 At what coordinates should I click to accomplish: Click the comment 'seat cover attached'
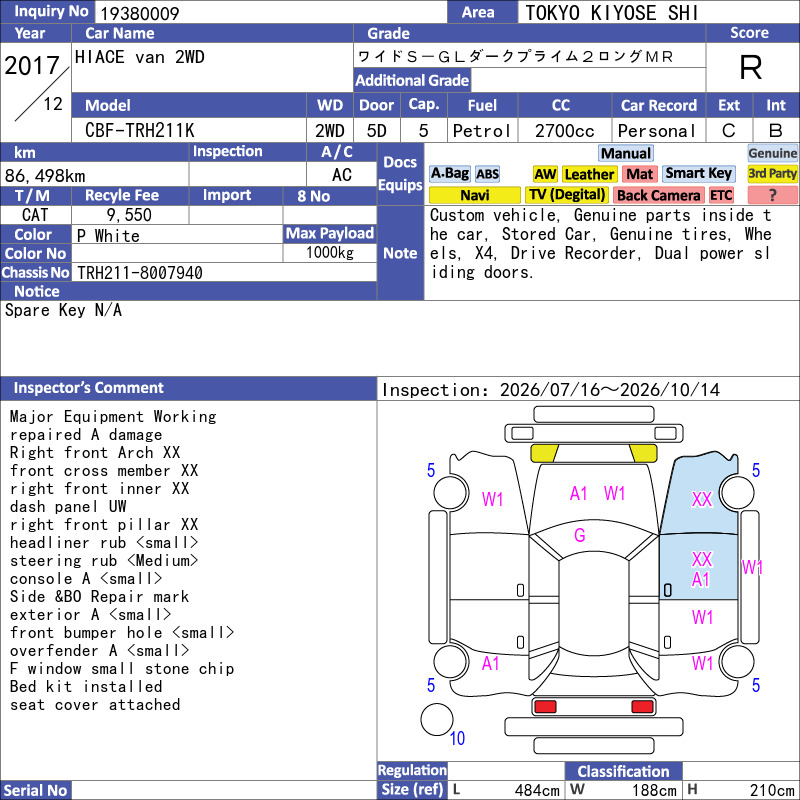click(x=95, y=705)
